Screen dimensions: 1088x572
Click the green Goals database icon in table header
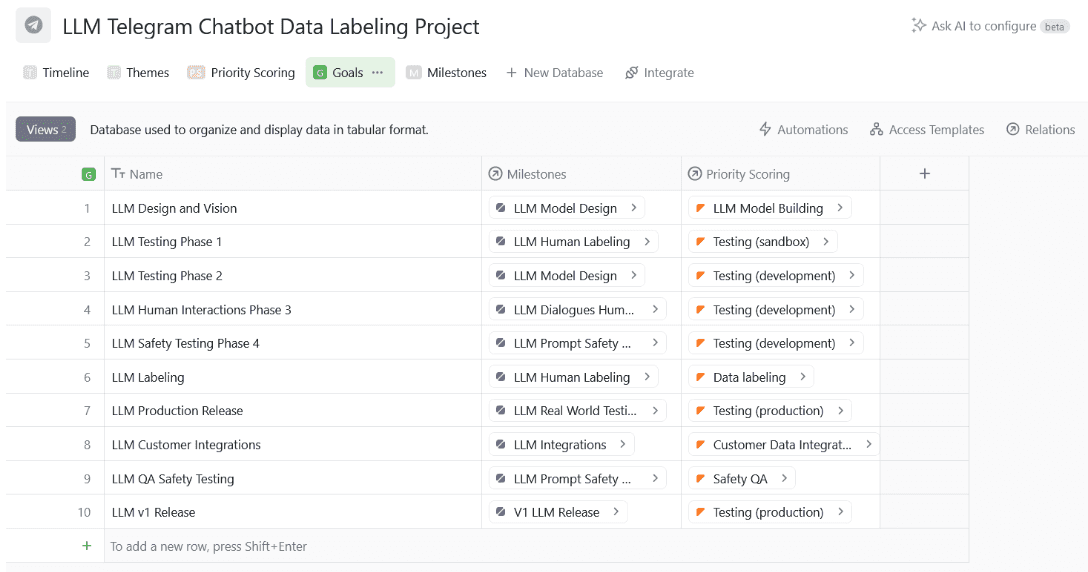point(88,174)
